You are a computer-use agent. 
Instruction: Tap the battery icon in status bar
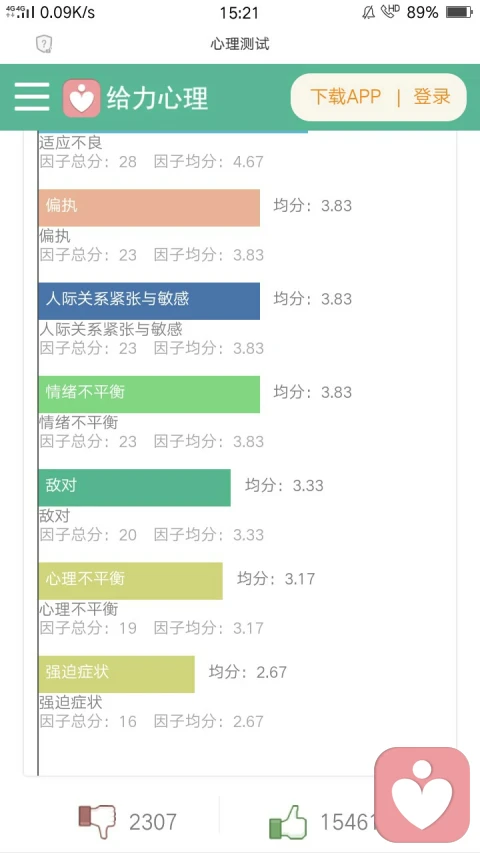pyautogui.click(x=459, y=13)
